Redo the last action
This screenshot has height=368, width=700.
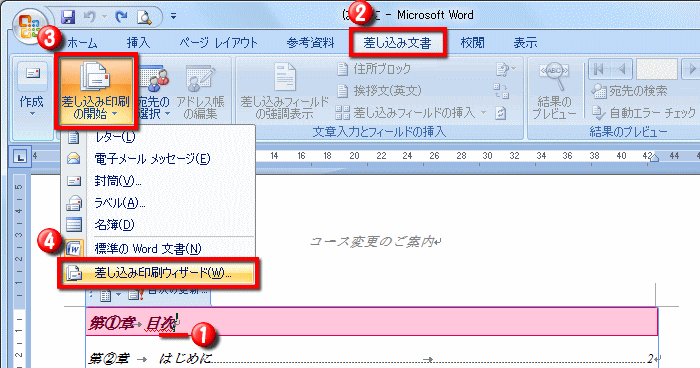click(x=121, y=17)
